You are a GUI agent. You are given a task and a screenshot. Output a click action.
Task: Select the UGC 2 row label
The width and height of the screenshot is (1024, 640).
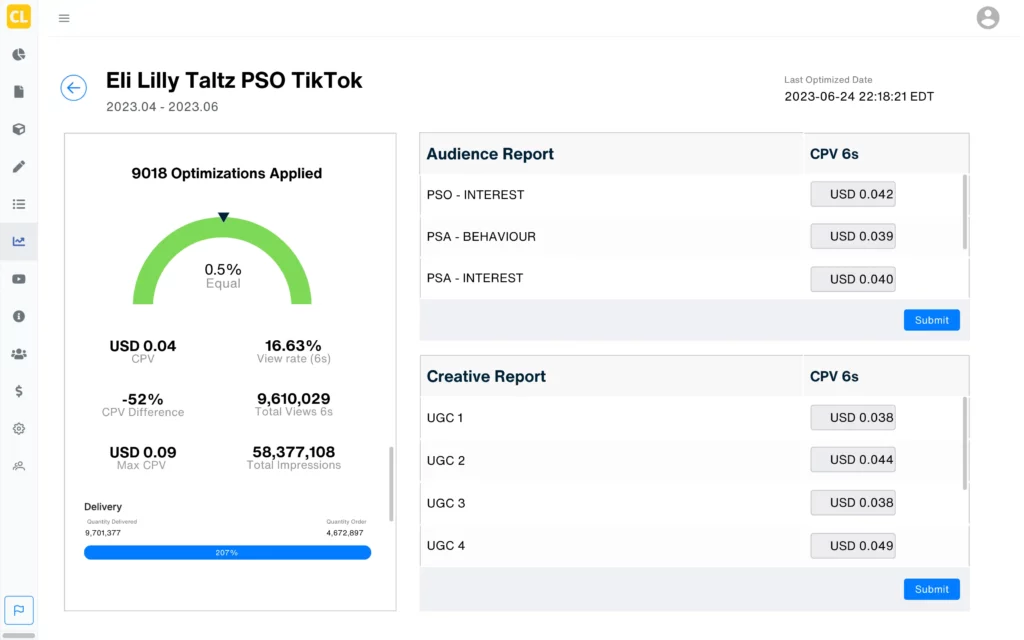pyautogui.click(x=446, y=460)
